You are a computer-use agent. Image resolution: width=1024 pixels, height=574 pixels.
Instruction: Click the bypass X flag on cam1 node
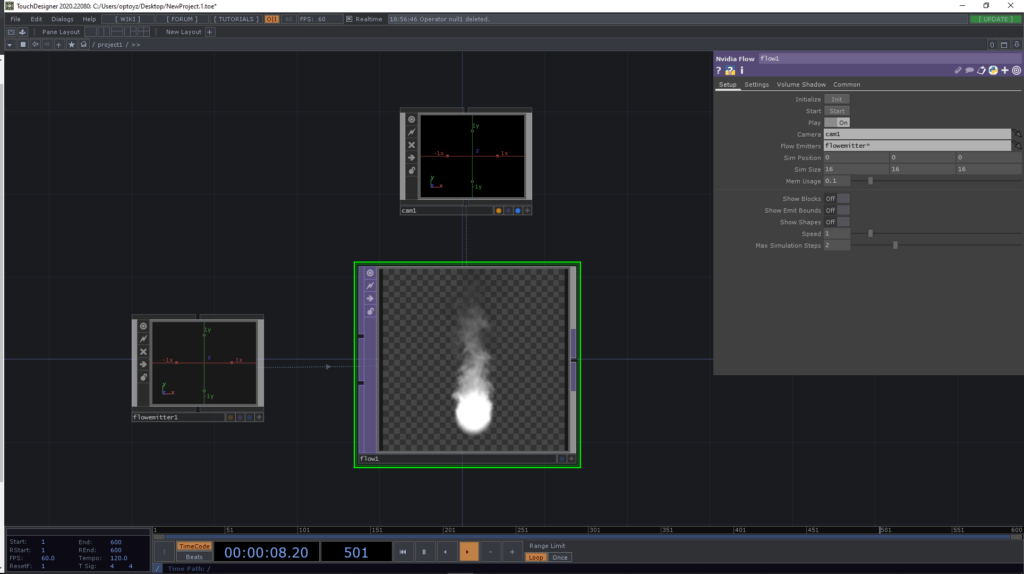point(411,145)
